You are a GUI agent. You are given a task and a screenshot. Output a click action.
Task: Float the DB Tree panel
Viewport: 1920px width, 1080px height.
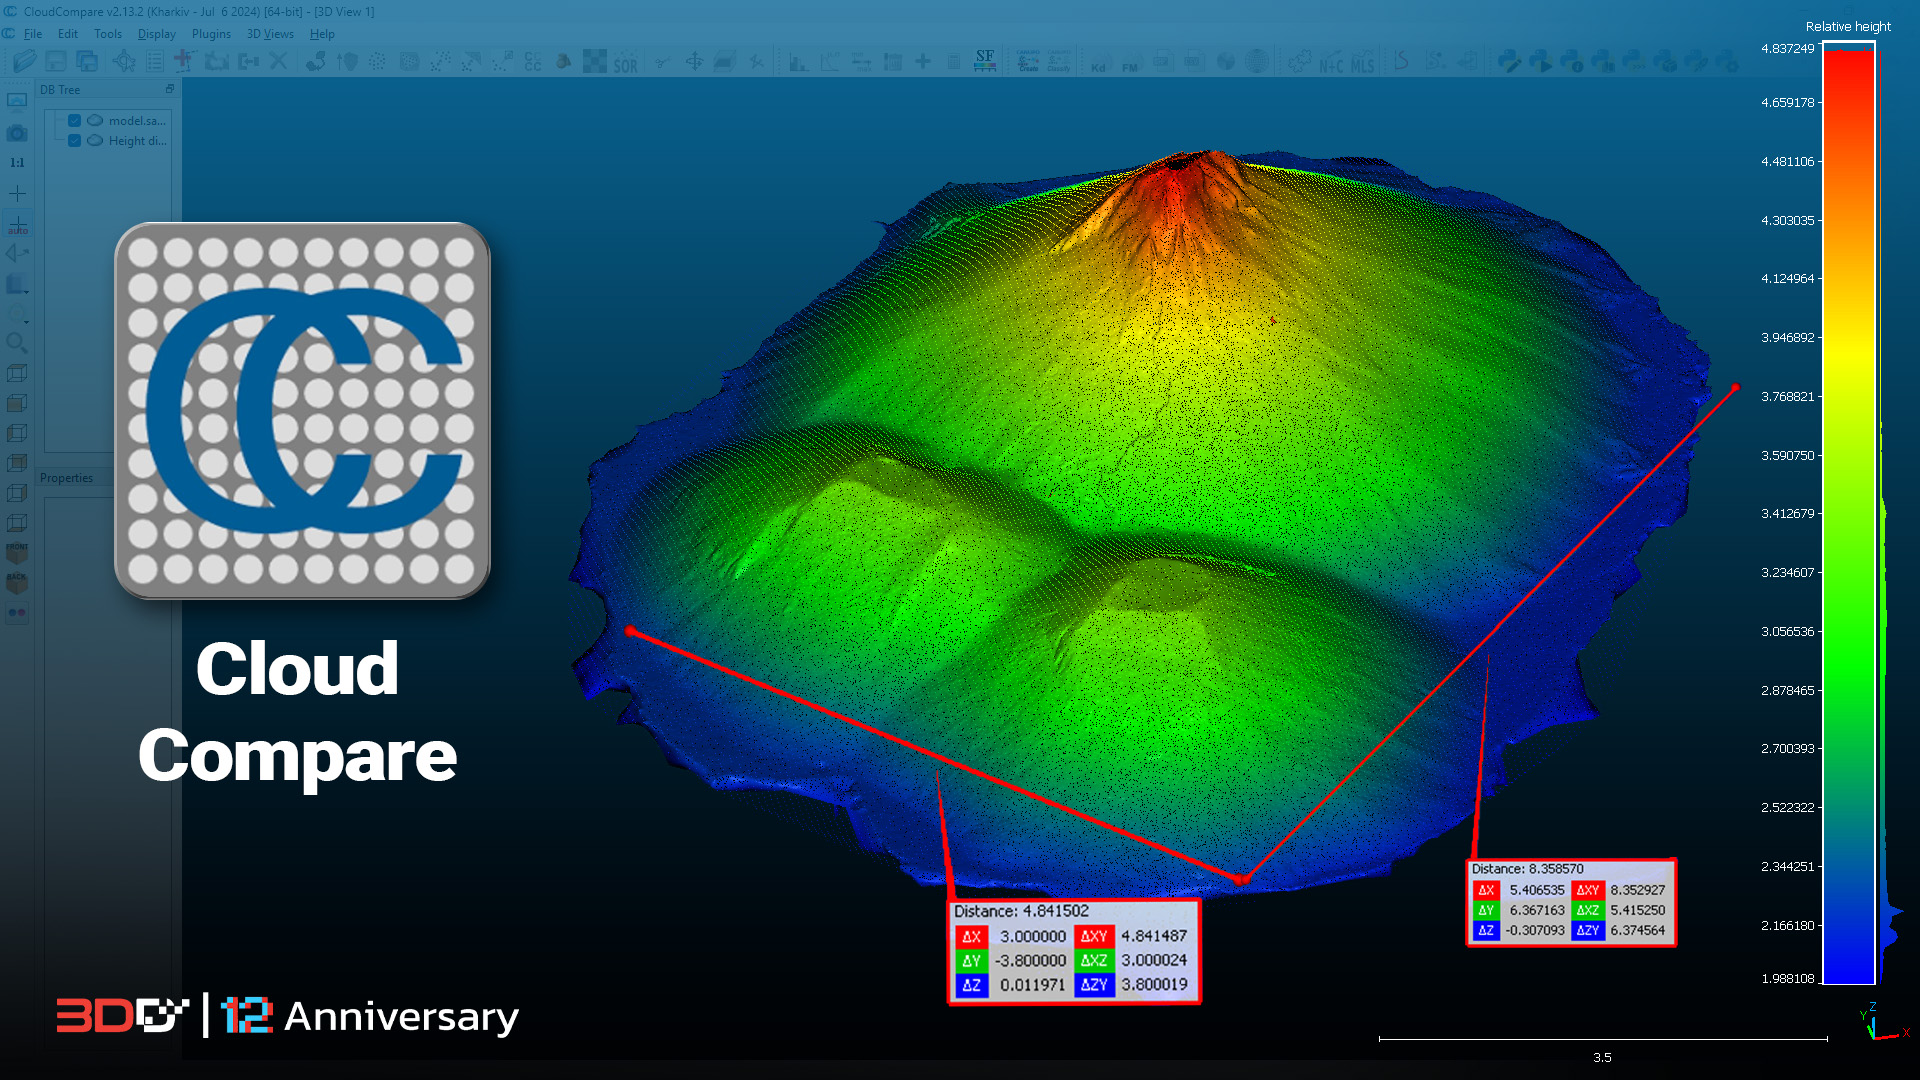tap(170, 89)
